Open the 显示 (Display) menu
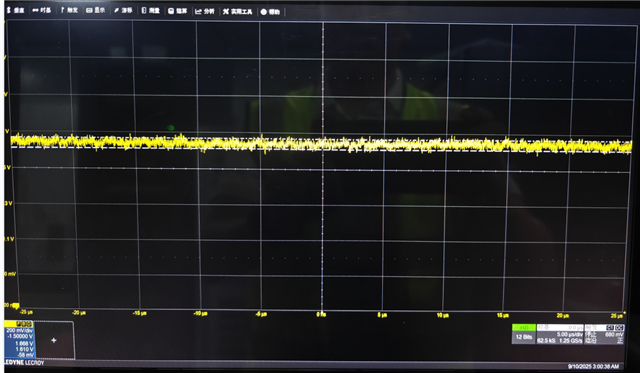Screen dimensions: 640x373 tap(96, 10)
